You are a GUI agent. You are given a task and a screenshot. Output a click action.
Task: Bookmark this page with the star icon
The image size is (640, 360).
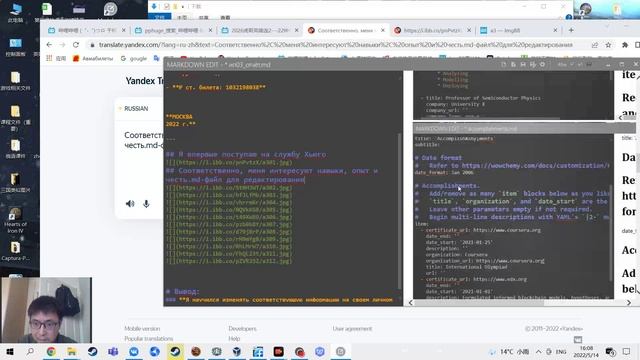point(608,45)
